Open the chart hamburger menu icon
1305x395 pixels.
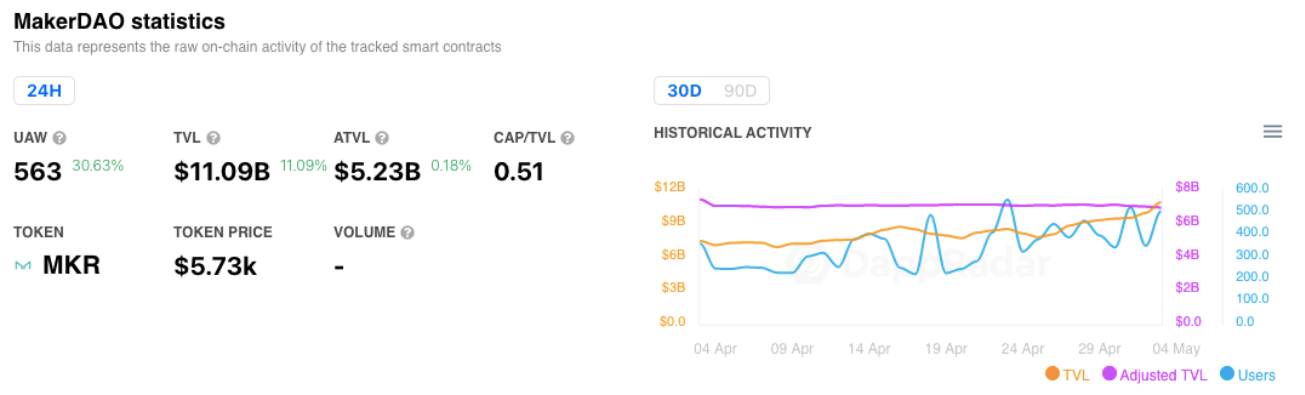tap(1272, 132)
